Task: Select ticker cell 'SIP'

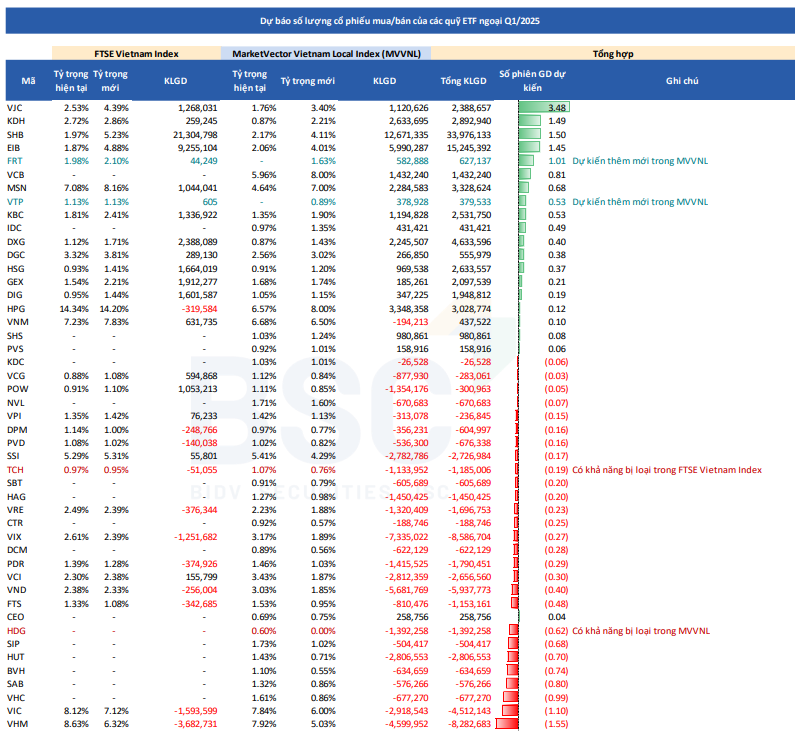Action: pyautogui.click(x=13, y=644)
